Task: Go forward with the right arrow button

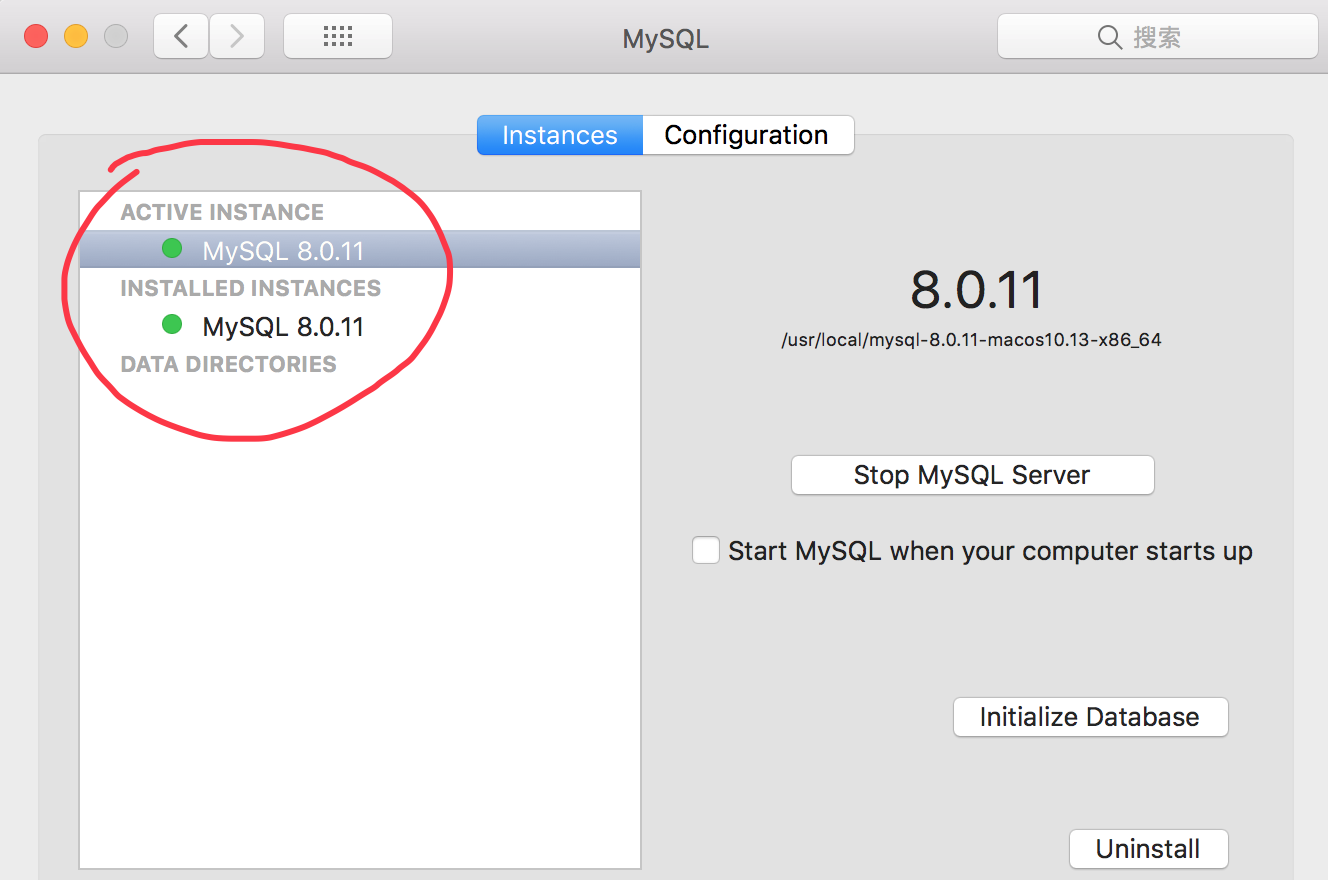Action: [x=237, y=37]
